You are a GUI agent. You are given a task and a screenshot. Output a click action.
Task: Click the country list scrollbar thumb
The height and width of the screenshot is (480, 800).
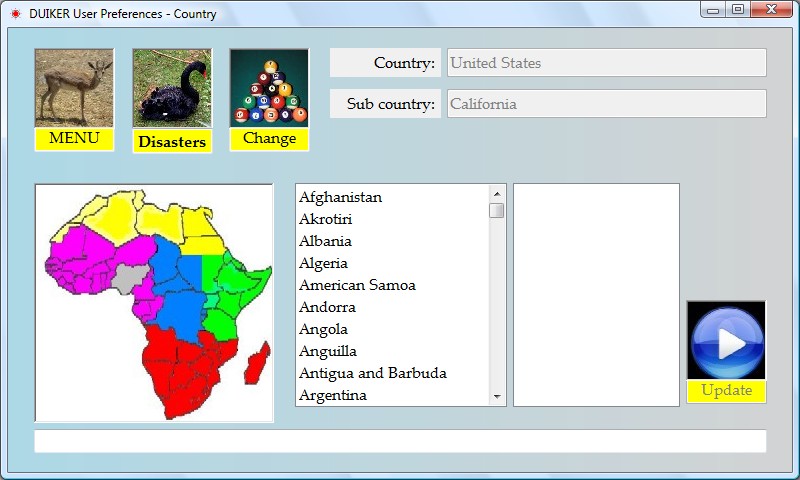coord(497,211)
